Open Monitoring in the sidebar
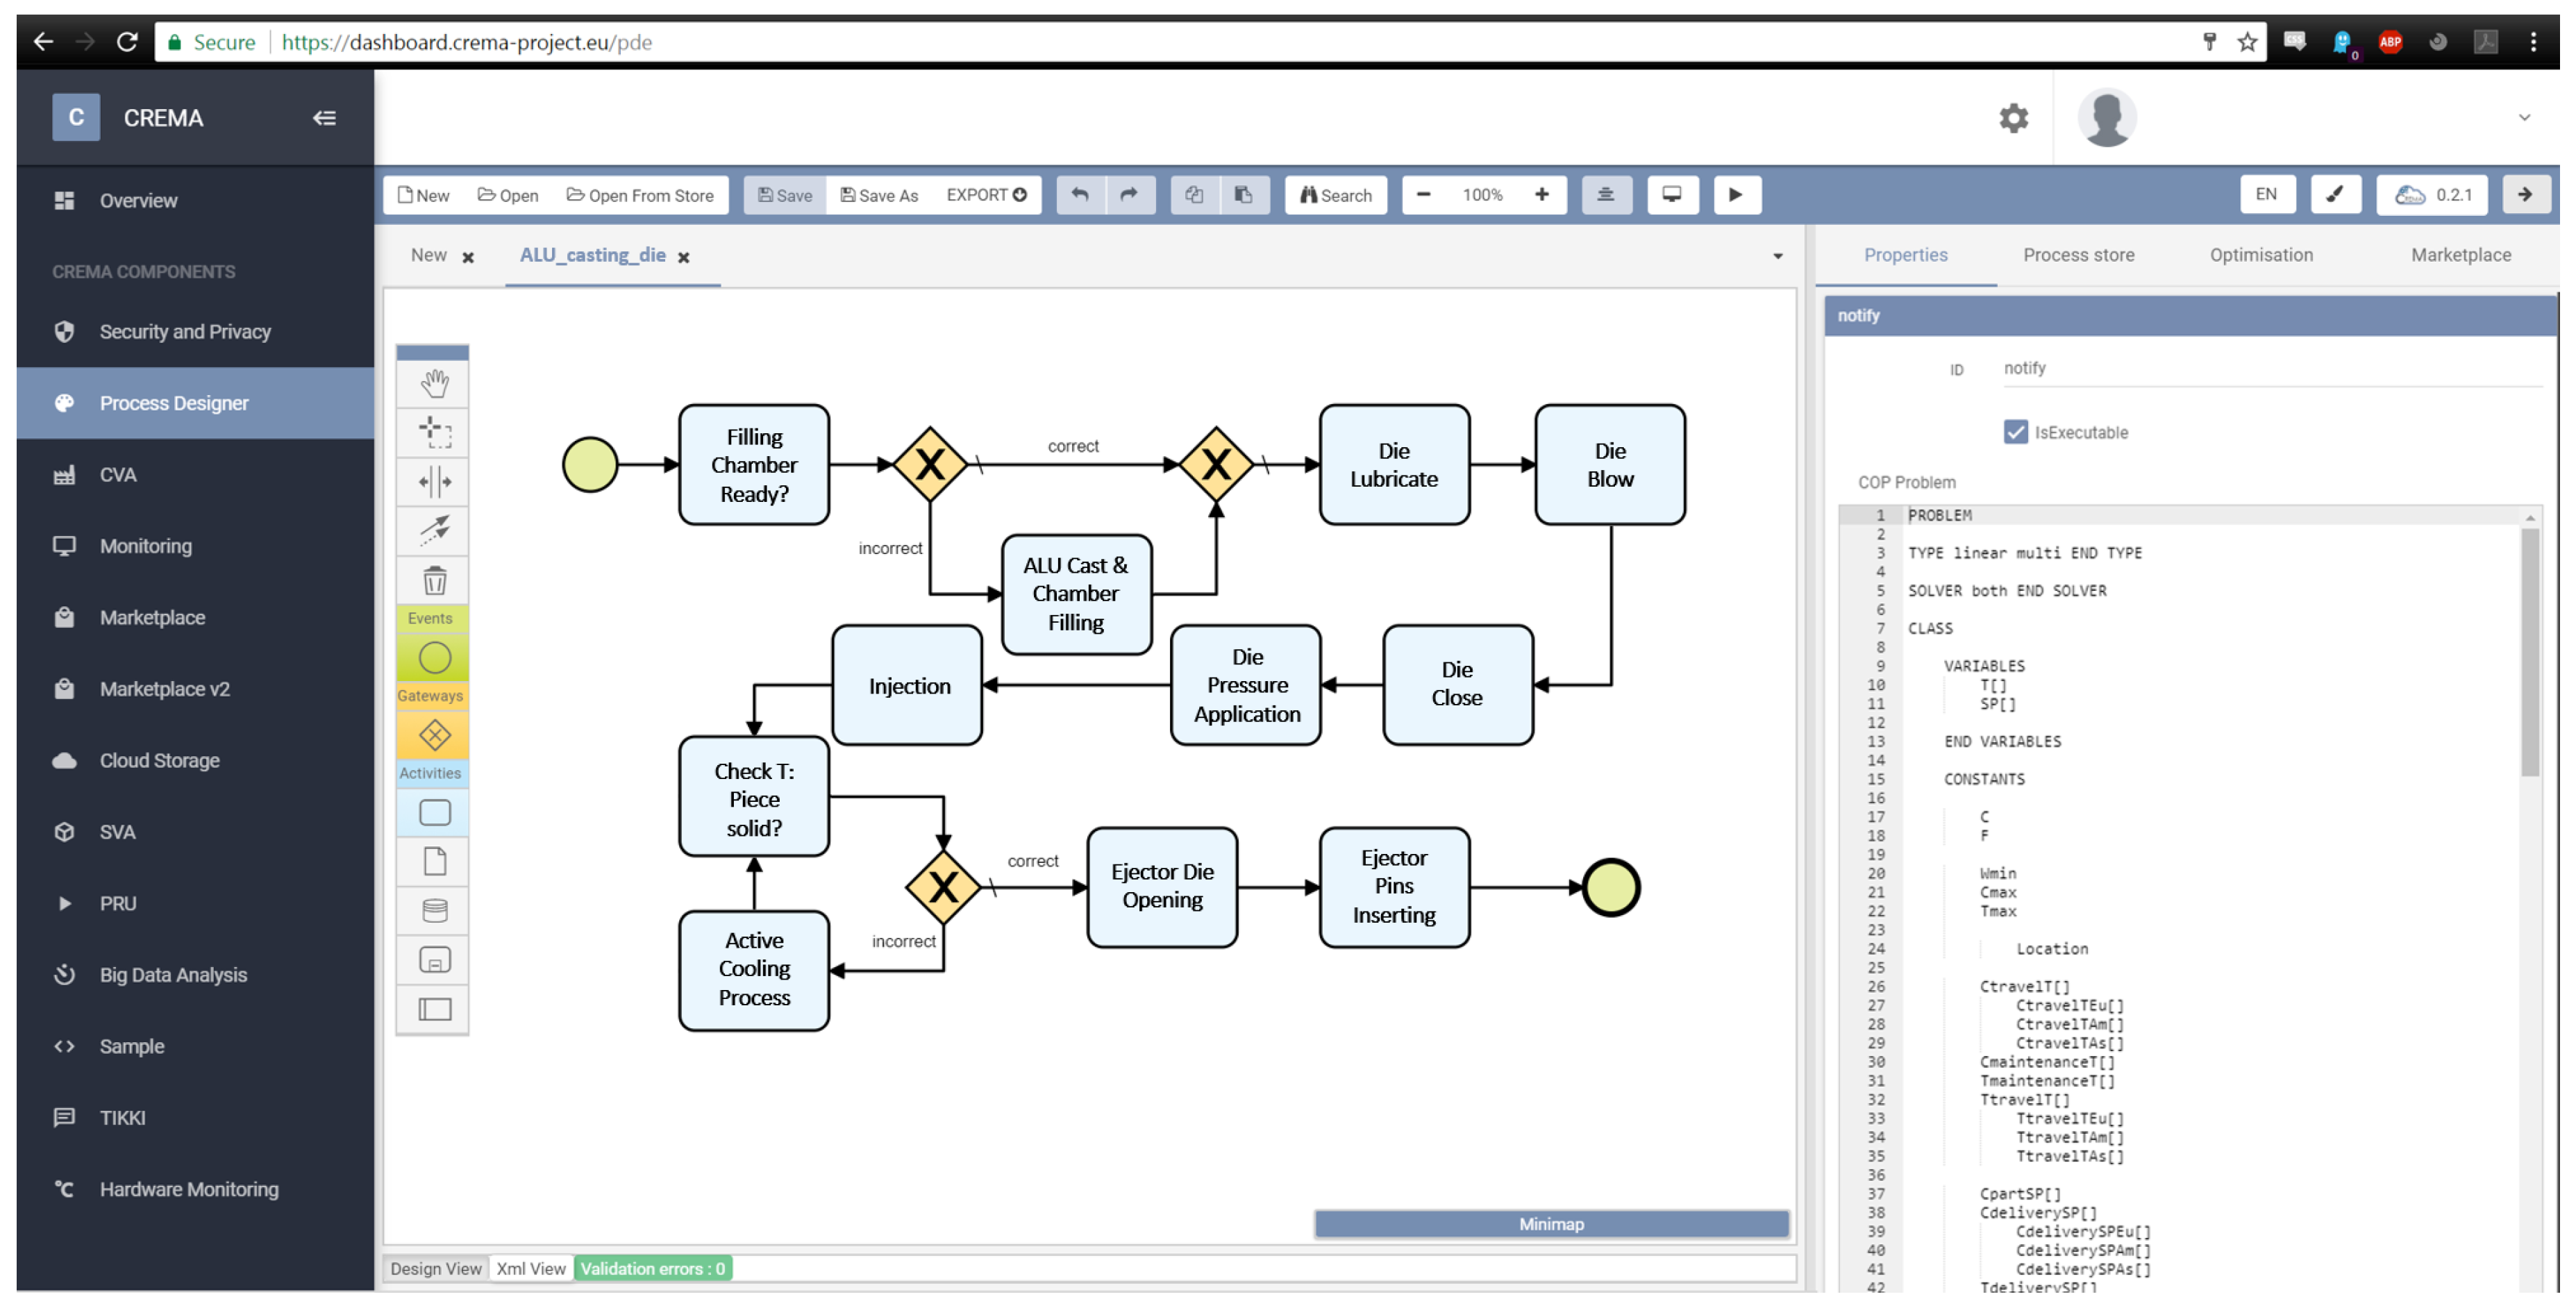The image size is (2576, 1308). point(146,546)
